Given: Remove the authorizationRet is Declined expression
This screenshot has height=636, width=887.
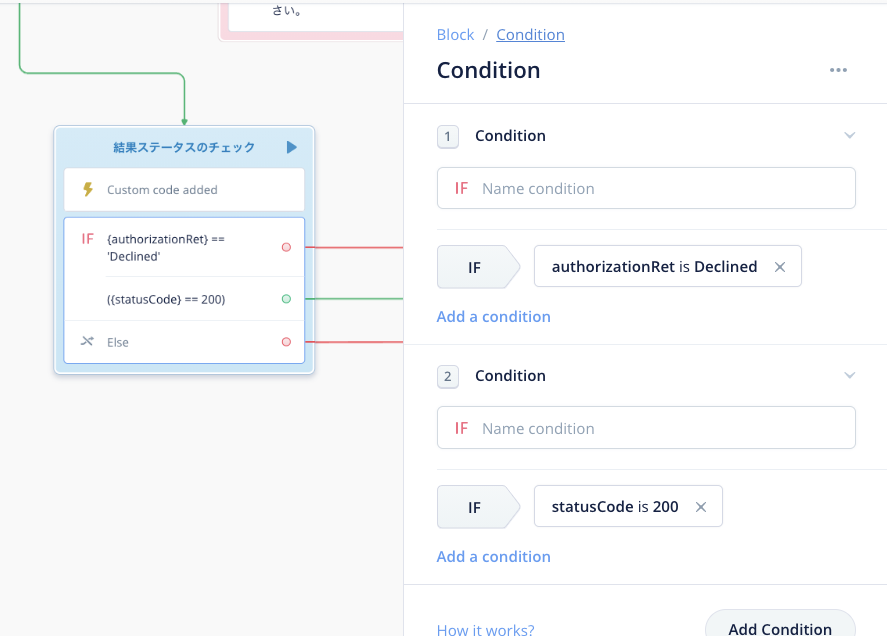Looking at the screenshot, I should pos(780,267).
